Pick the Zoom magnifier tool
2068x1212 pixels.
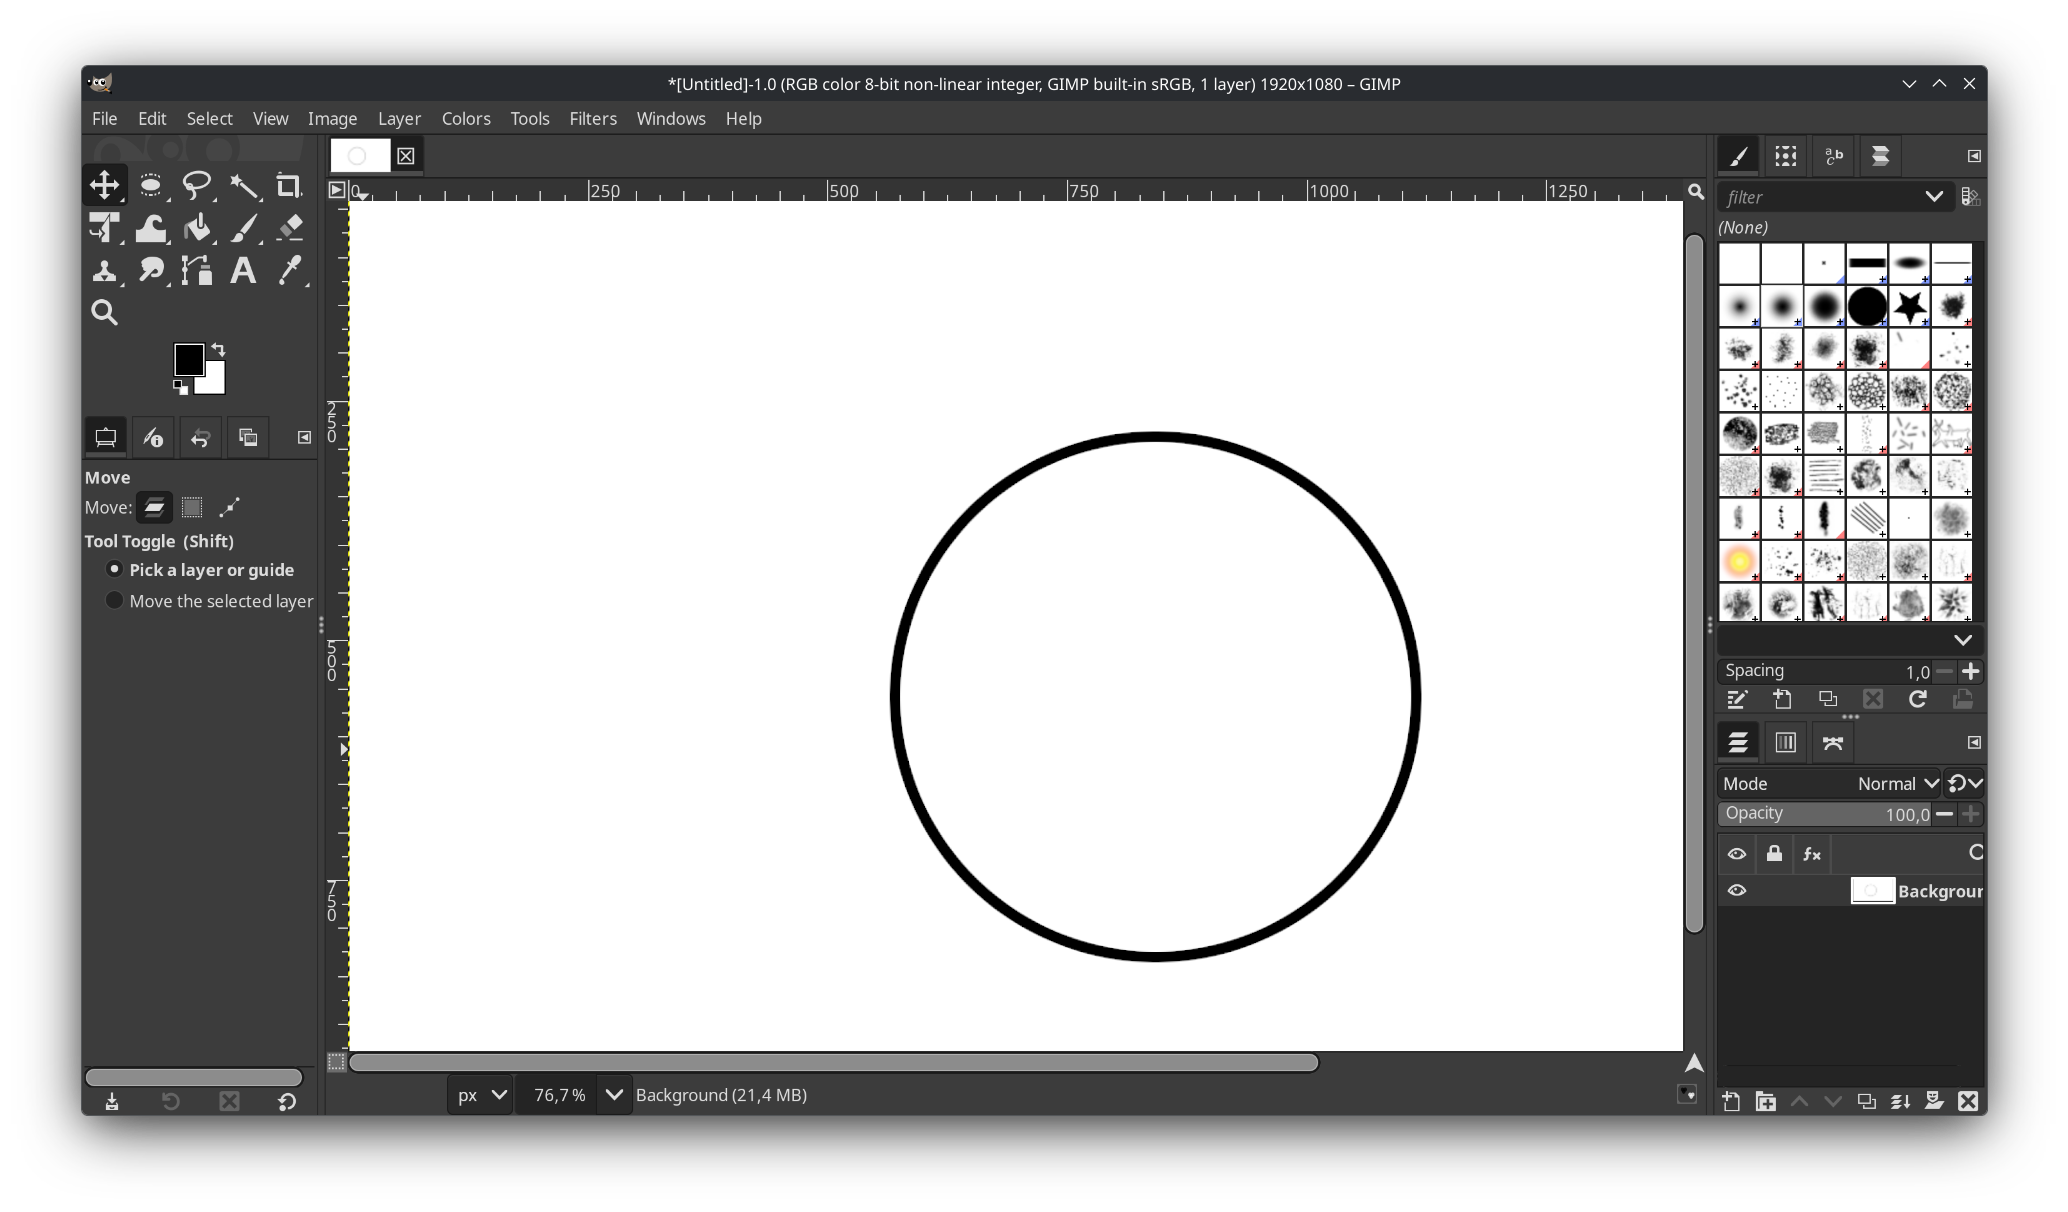pos(104,313)
